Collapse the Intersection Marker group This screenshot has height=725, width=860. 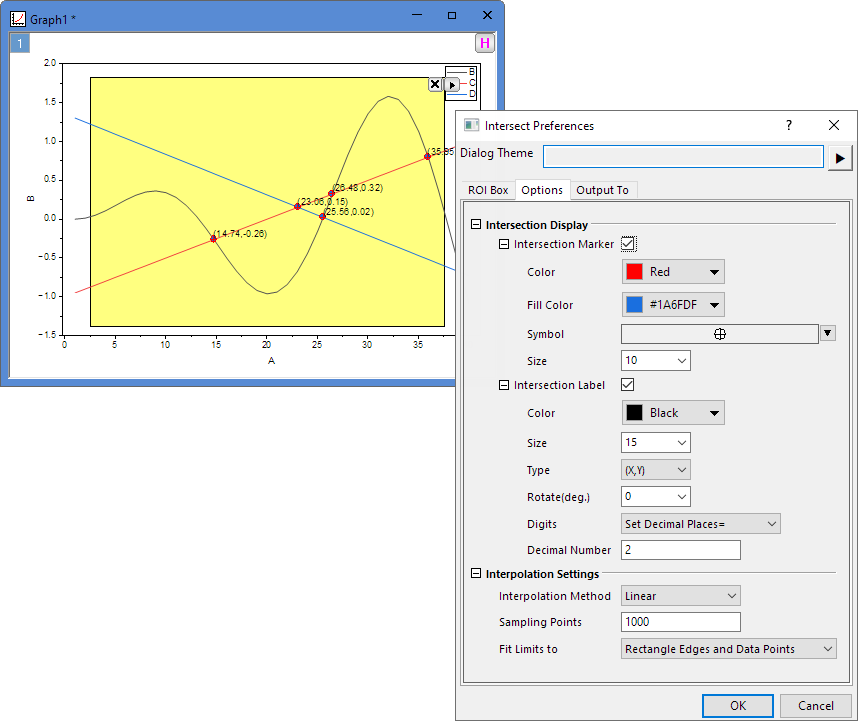503,243
